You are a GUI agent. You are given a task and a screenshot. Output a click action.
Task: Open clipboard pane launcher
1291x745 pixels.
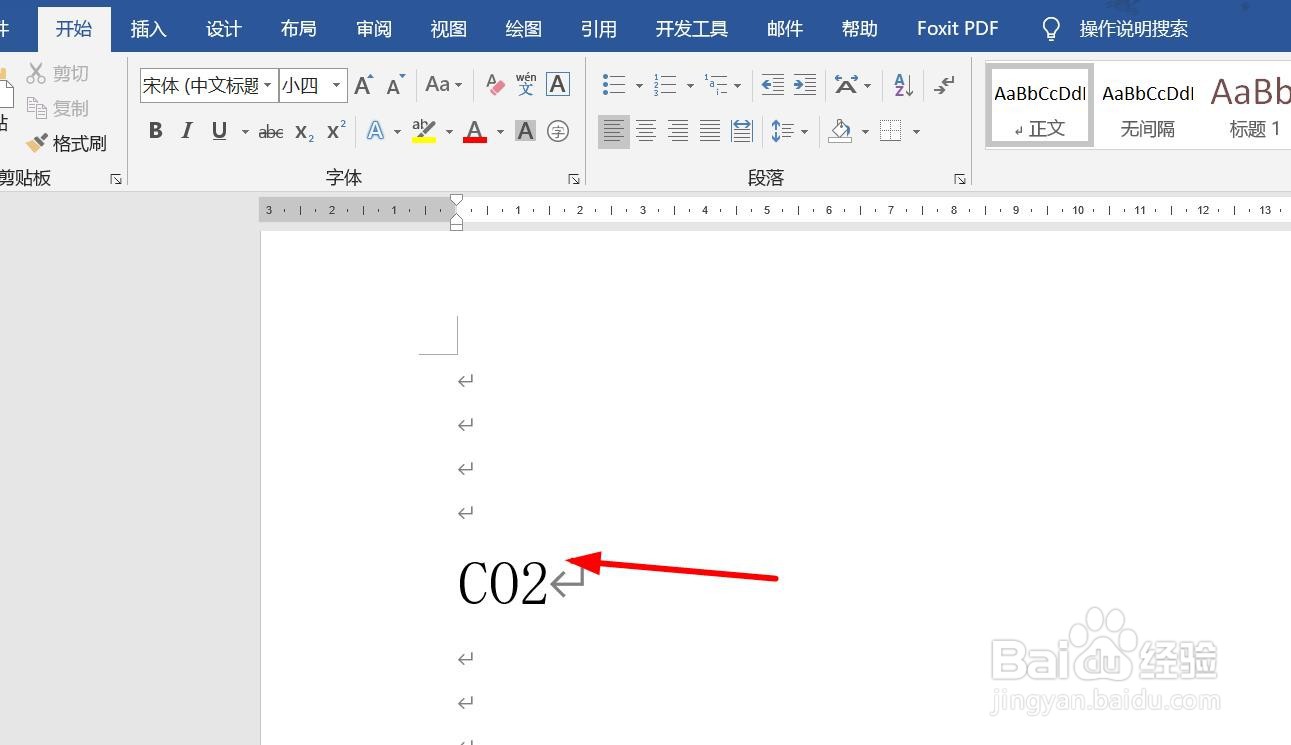coord(116,179)
